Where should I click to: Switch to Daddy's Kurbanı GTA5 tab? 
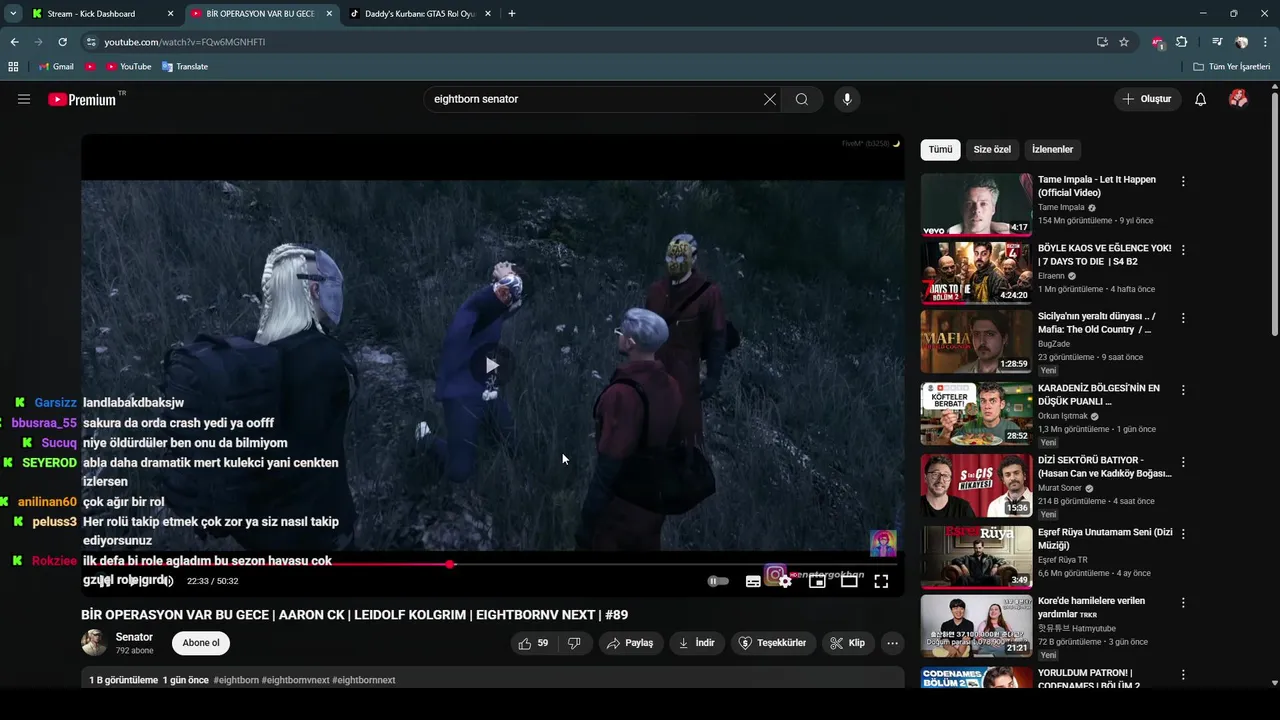(419, 14)
